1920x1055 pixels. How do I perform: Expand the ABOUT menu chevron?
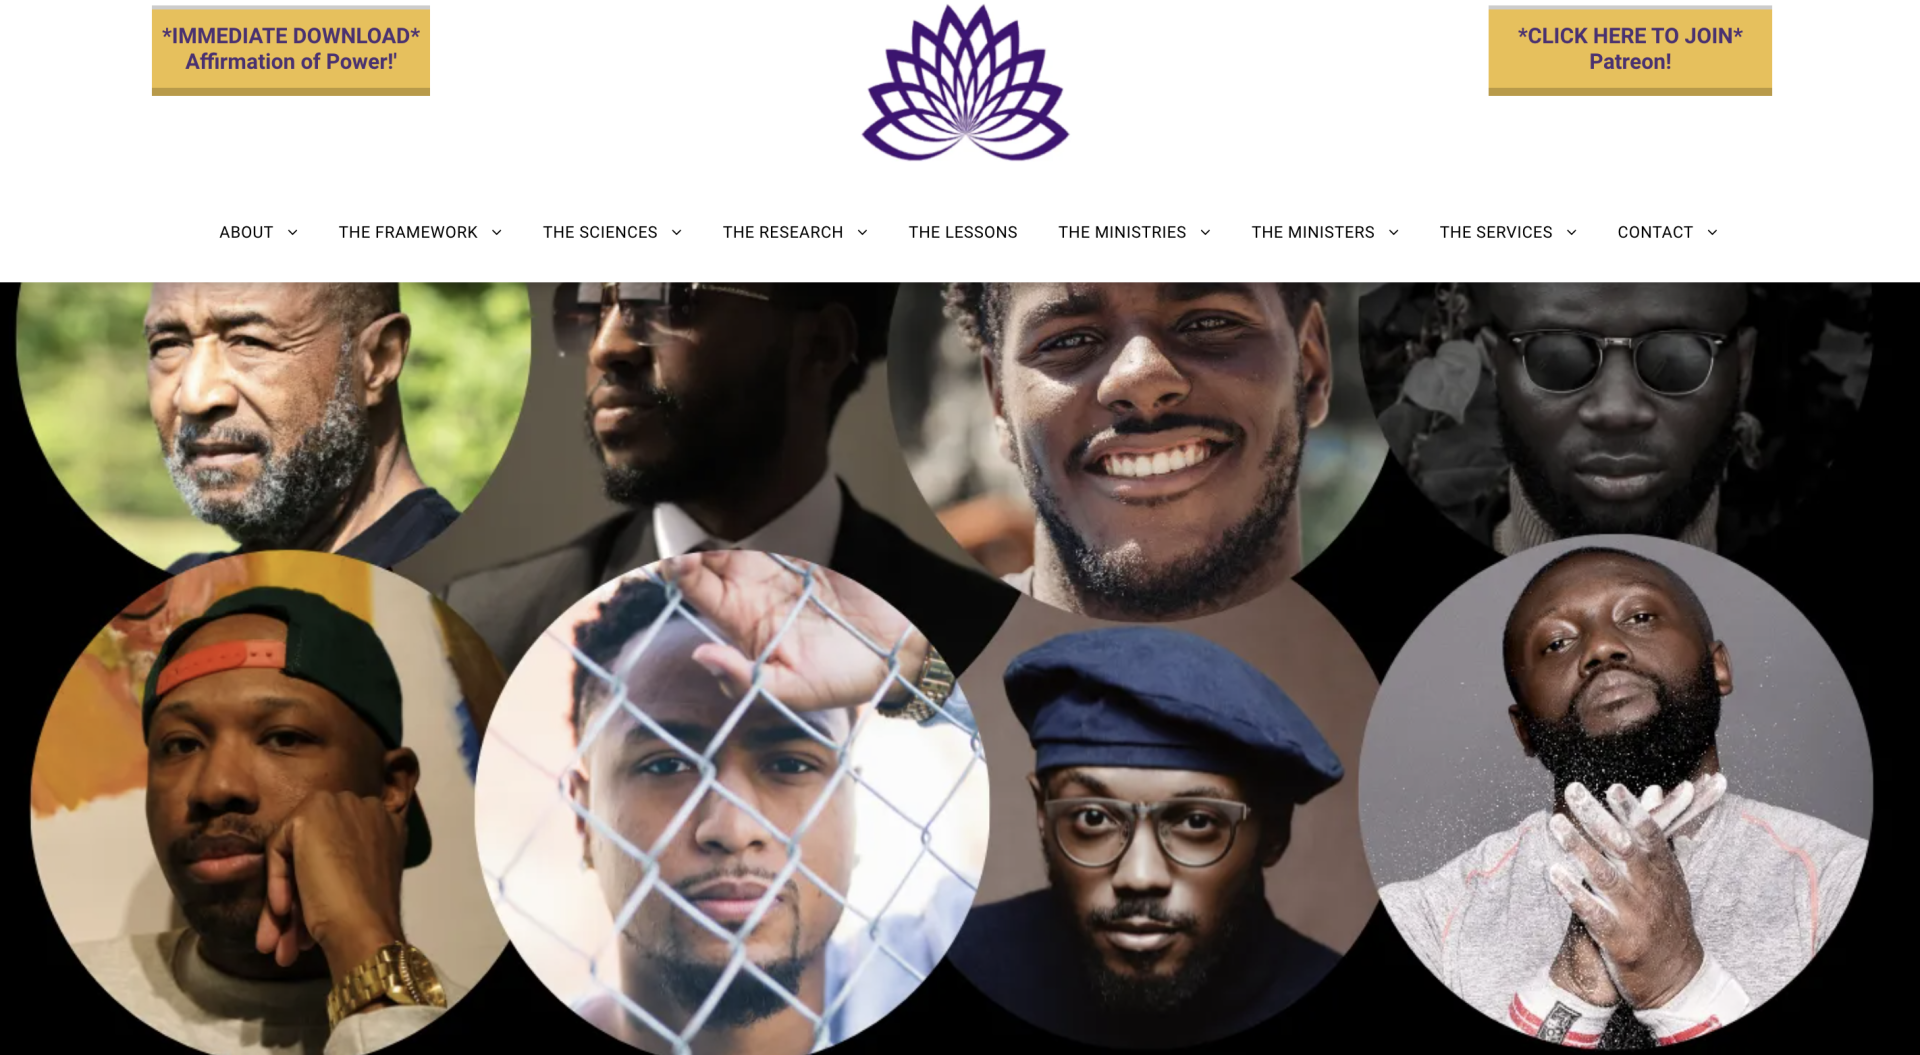pyautogui.click(x=292, y=232)
